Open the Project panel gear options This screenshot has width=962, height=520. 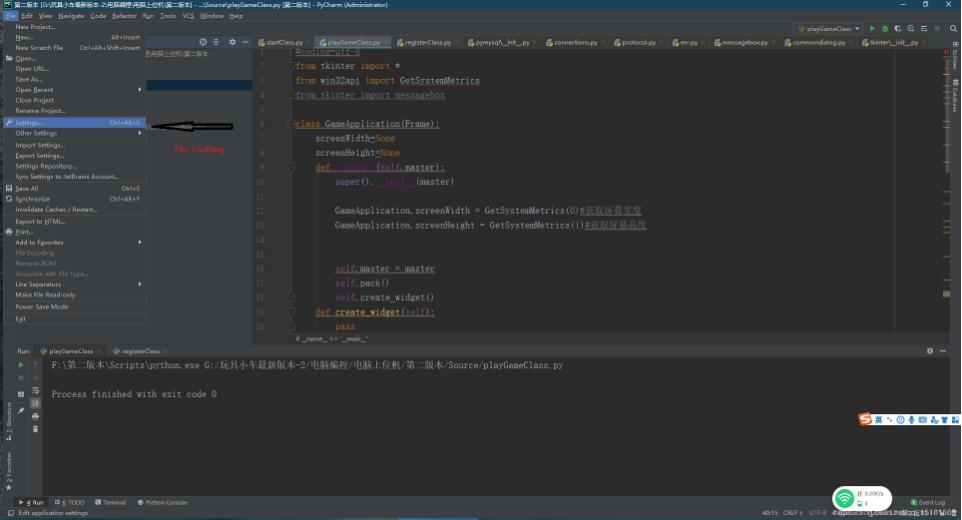233,42
